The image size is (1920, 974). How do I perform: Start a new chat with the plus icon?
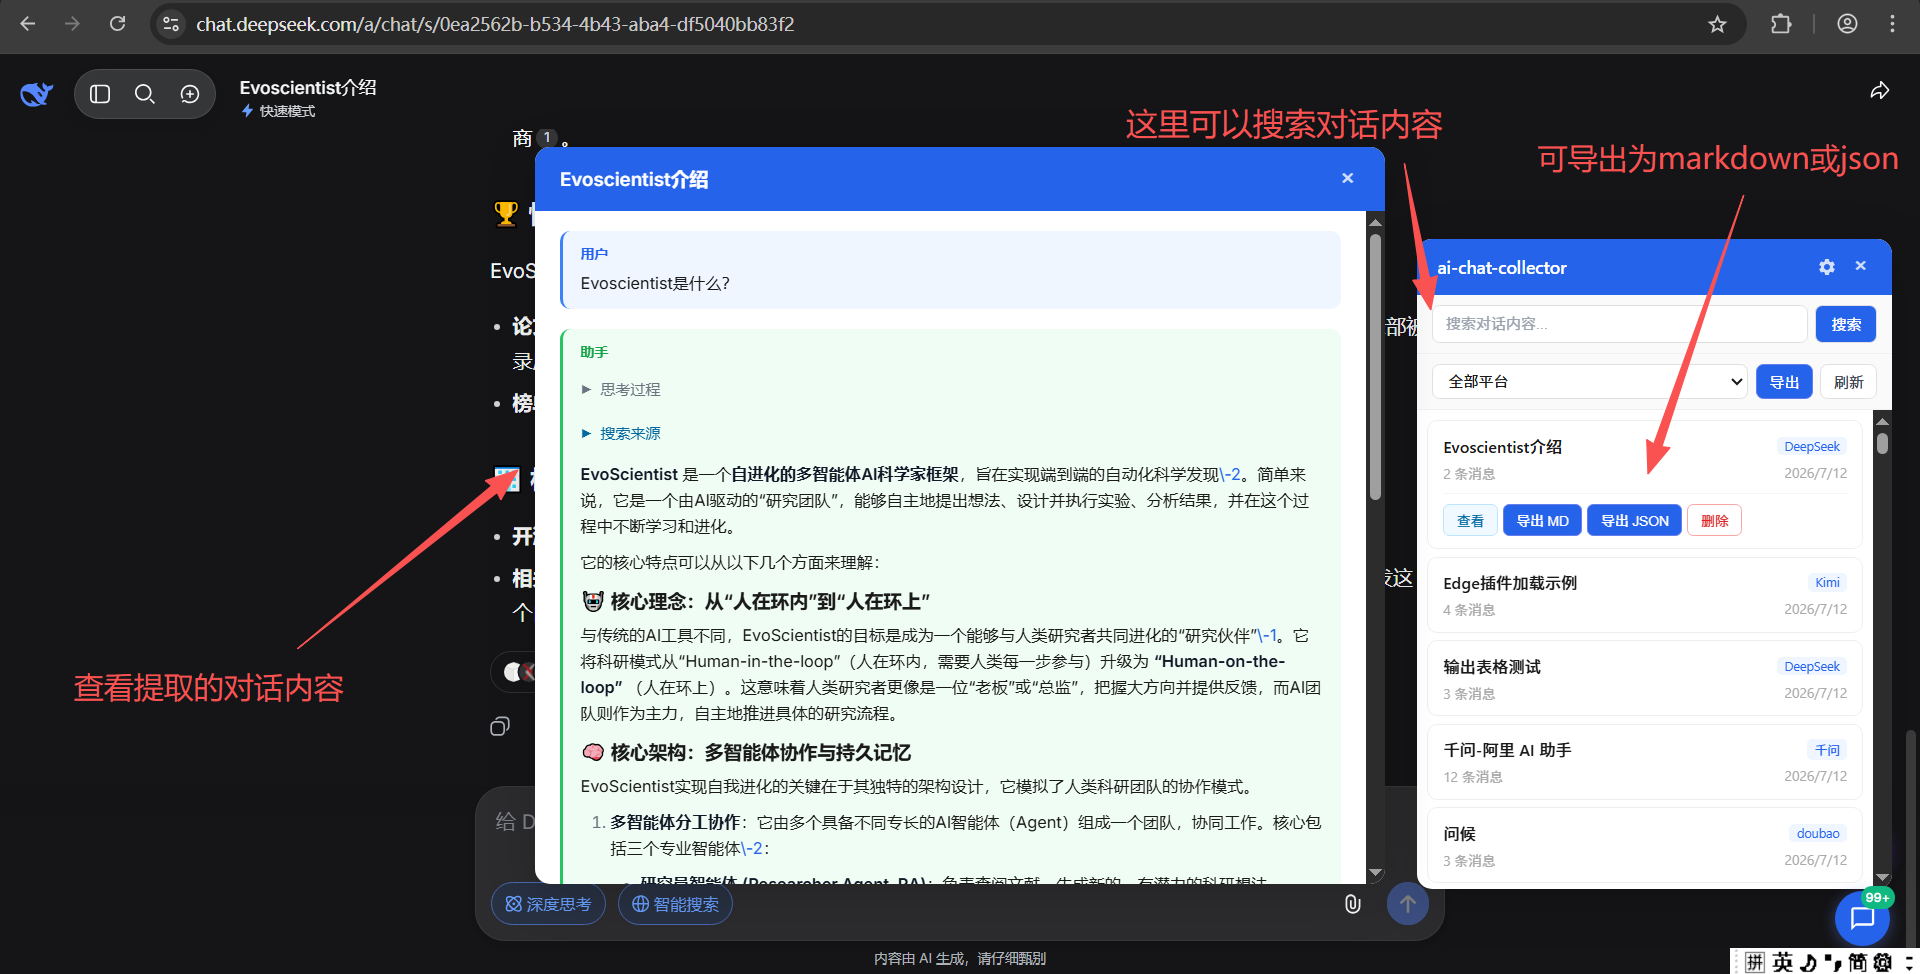click(190, 94)
